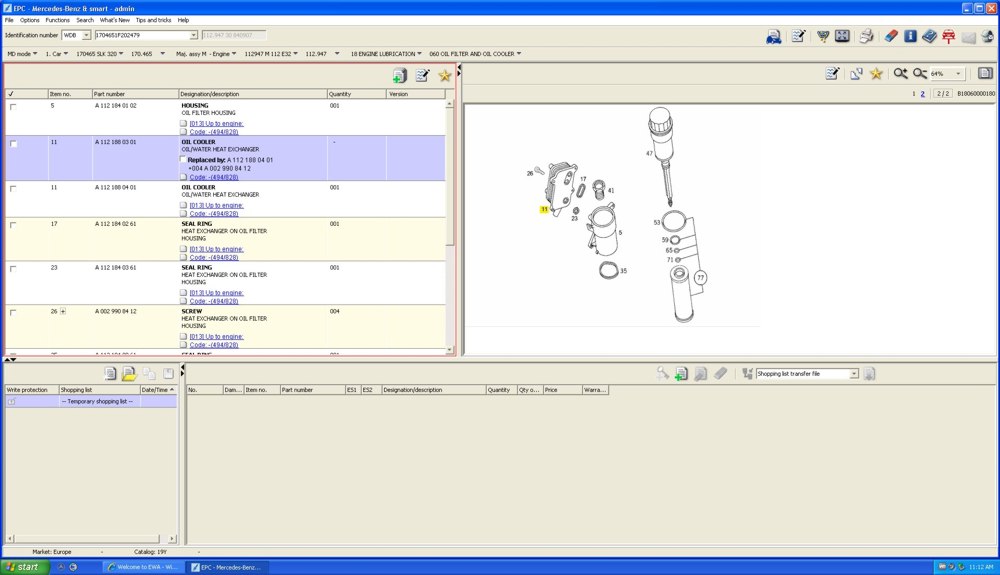Click callout 77 circle in diagram
Image resolution: width=1000 pixels, height=575 pixels.
coord(700,277)
